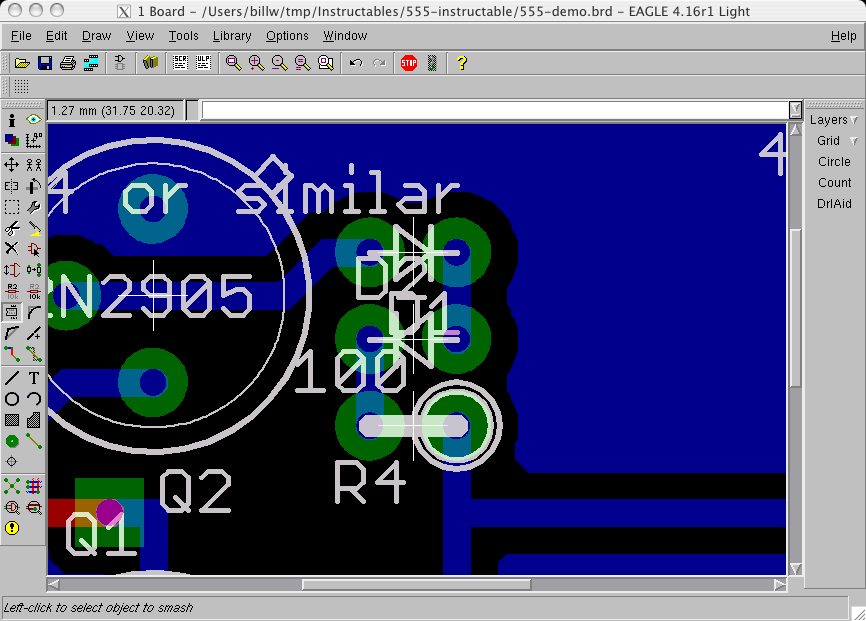Select the Rotate tool
Screen dimensions: 866x621
[34, 186]
